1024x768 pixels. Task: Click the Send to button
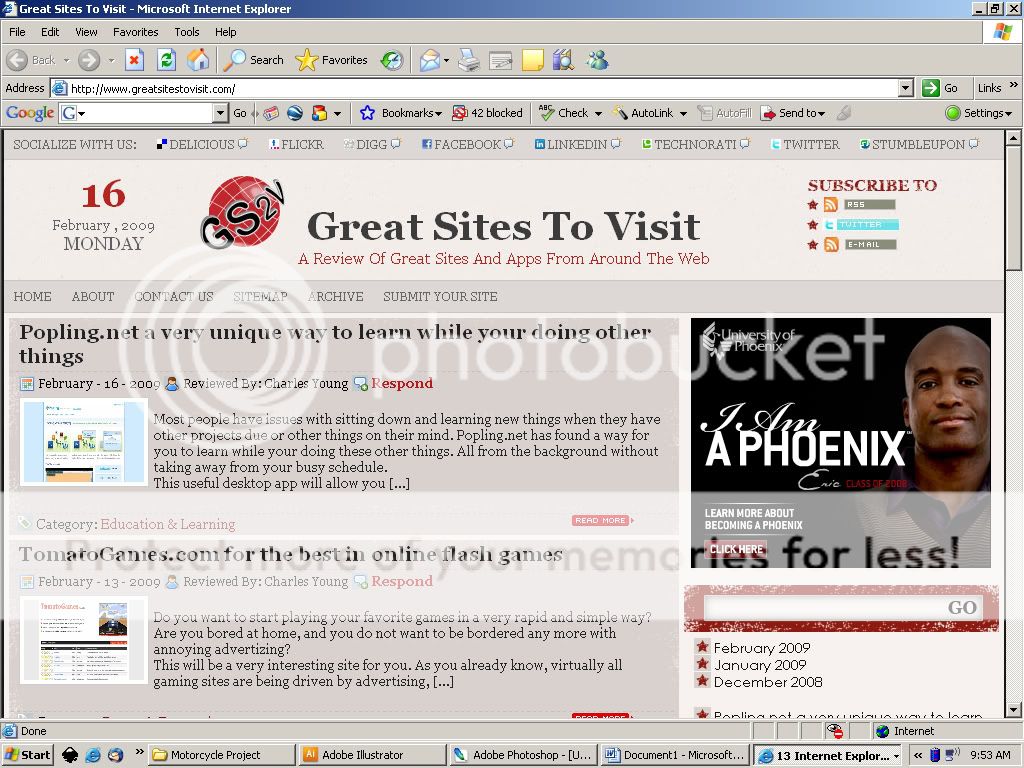point(793,113)
